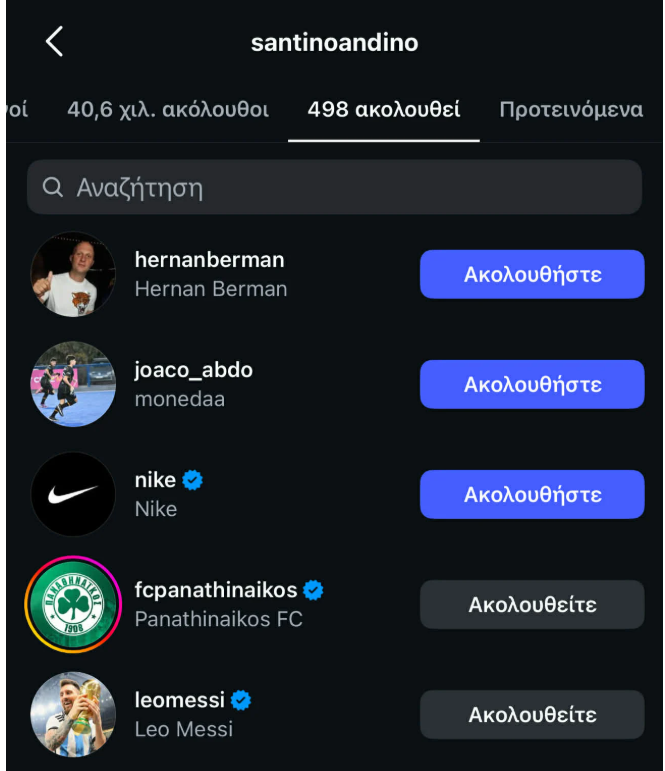Open leomessi's profile picture
Viewport: 665px width, 771px height.
73,714
